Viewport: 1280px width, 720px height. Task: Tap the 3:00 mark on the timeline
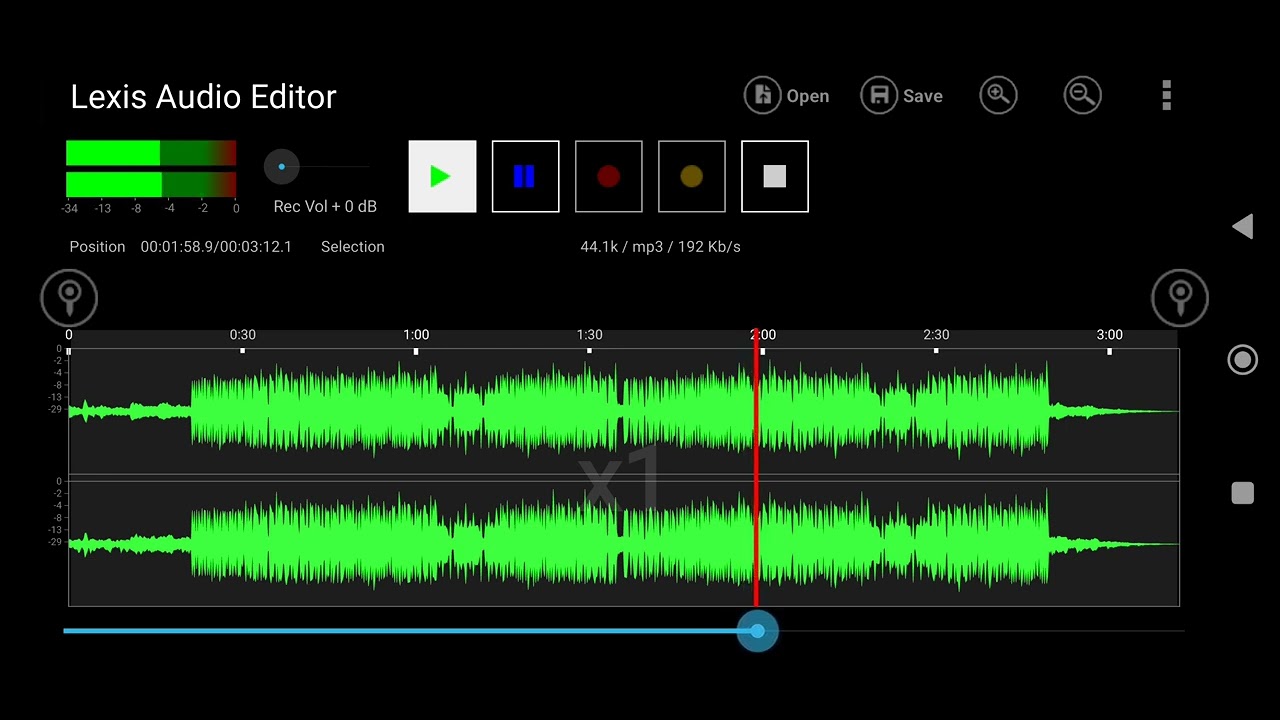[1109, 335]
